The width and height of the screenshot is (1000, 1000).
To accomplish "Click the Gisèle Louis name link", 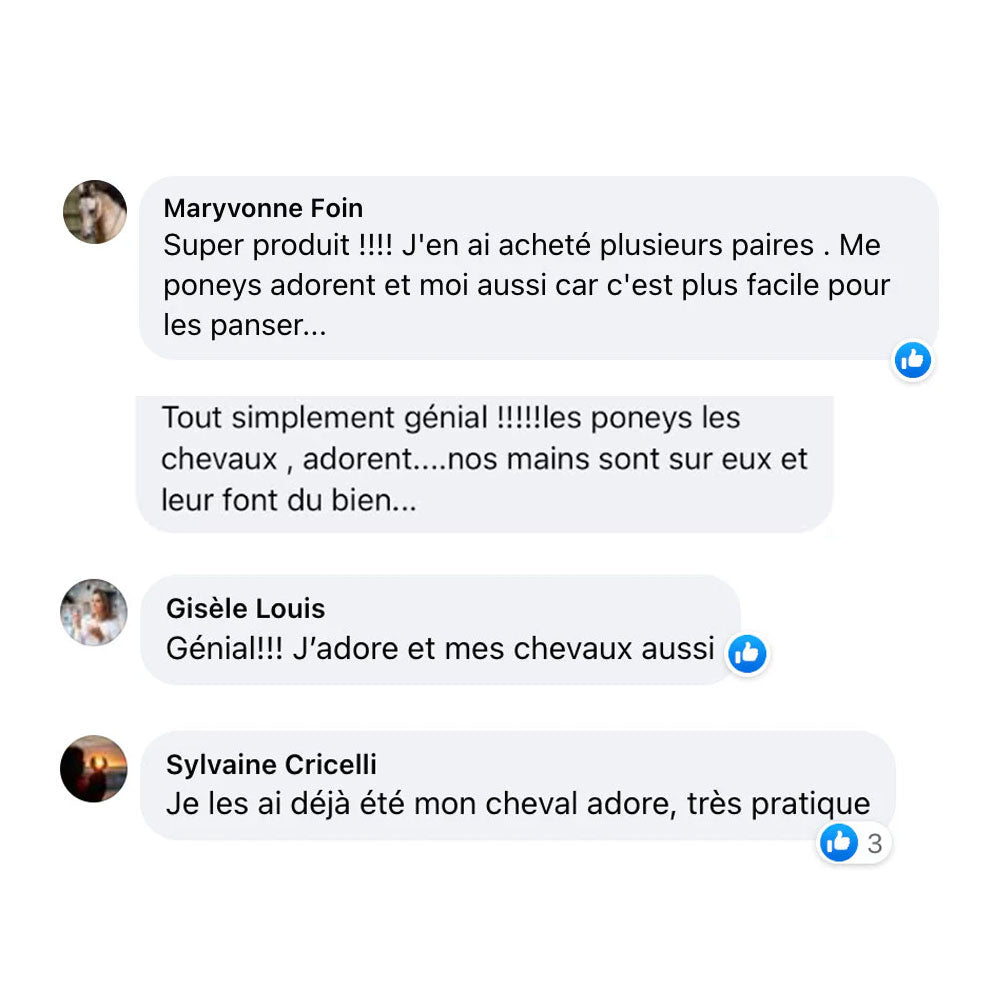I will click(x=245, y=608).
